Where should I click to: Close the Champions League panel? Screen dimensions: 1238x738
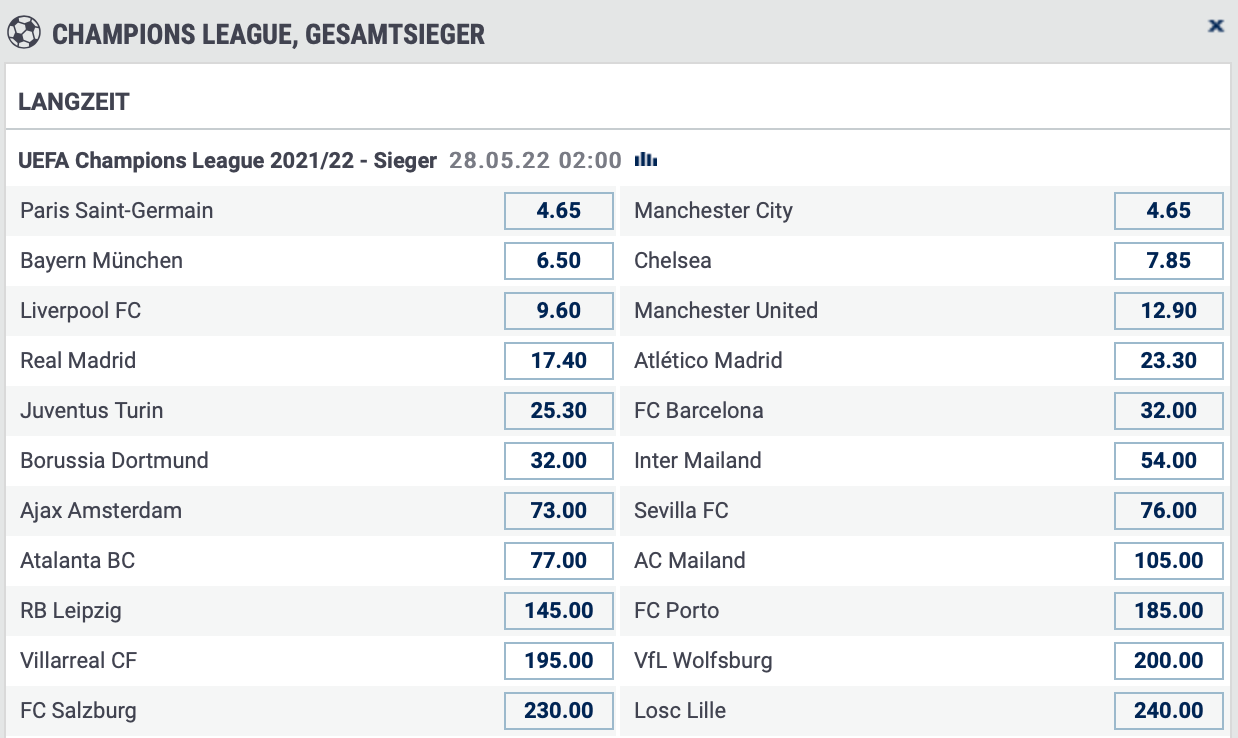(1216, 26)
